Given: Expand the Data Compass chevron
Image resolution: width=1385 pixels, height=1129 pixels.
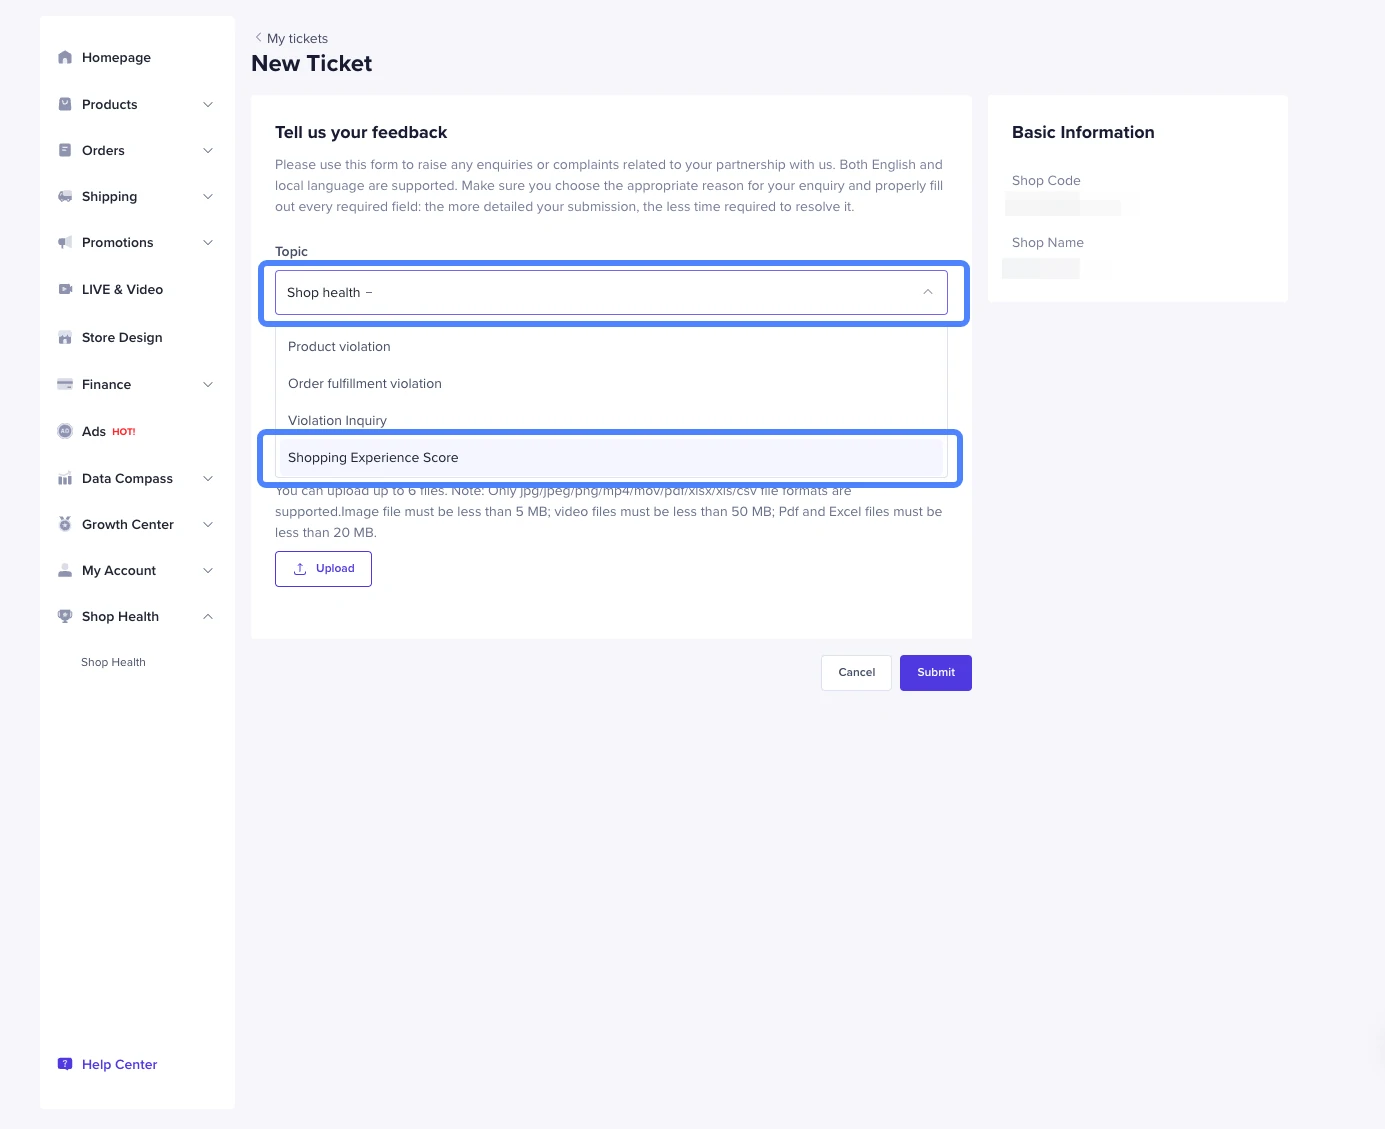Looking at the screenshot, I should pyautogui.click(x=208, y=479).
